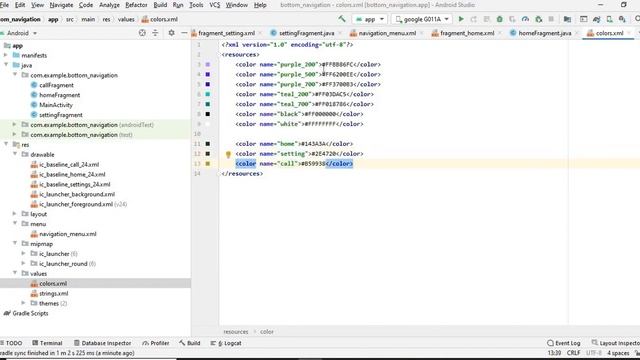
Task: Open the Event Log
Action: (x=564, y=343)
